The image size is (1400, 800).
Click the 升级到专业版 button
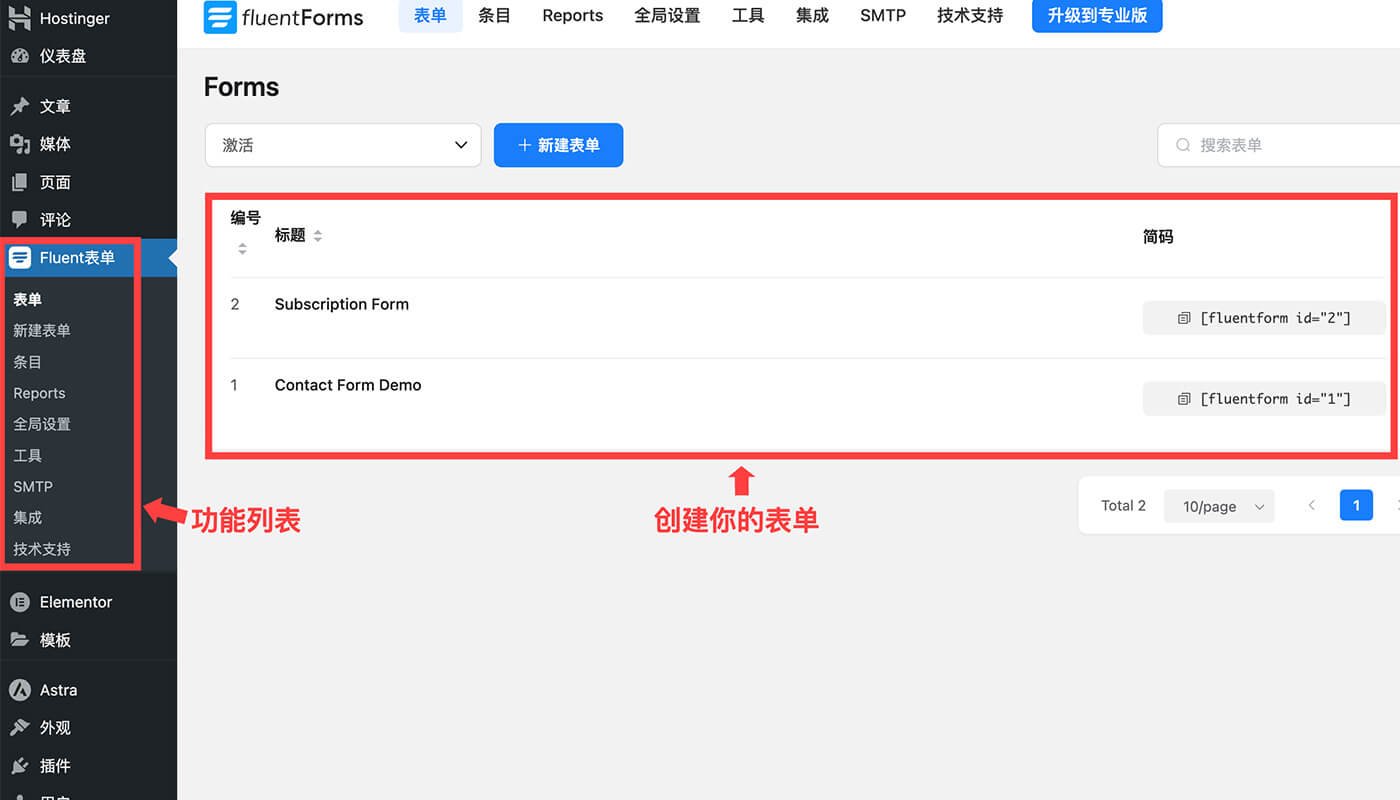1096,16
